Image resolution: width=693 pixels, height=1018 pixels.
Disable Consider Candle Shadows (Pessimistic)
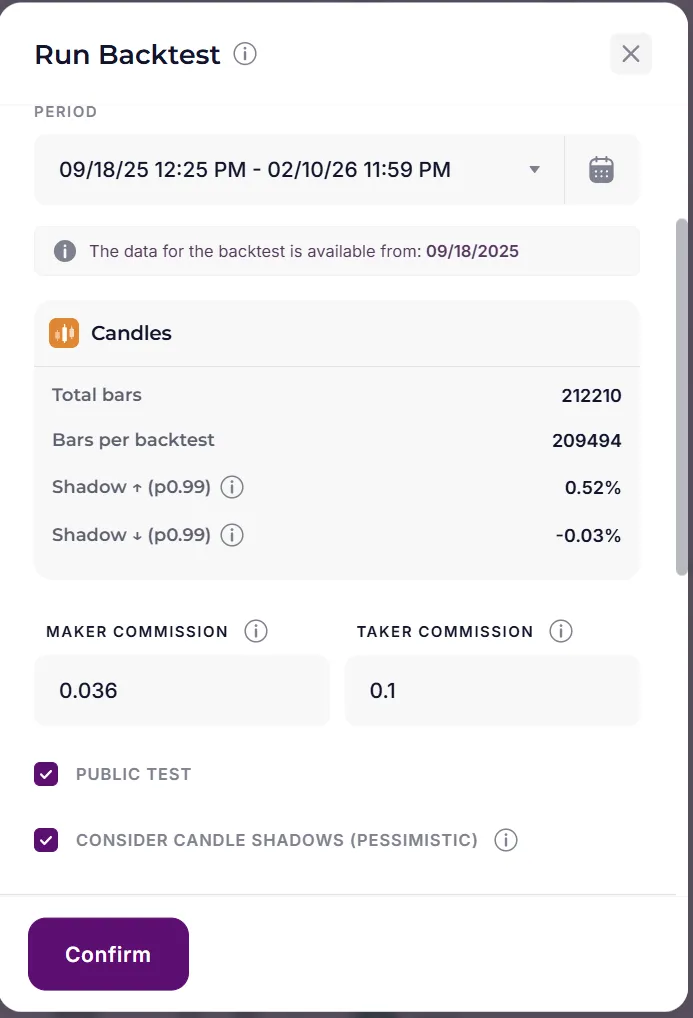pyautogui.click(x=45, y=840)
